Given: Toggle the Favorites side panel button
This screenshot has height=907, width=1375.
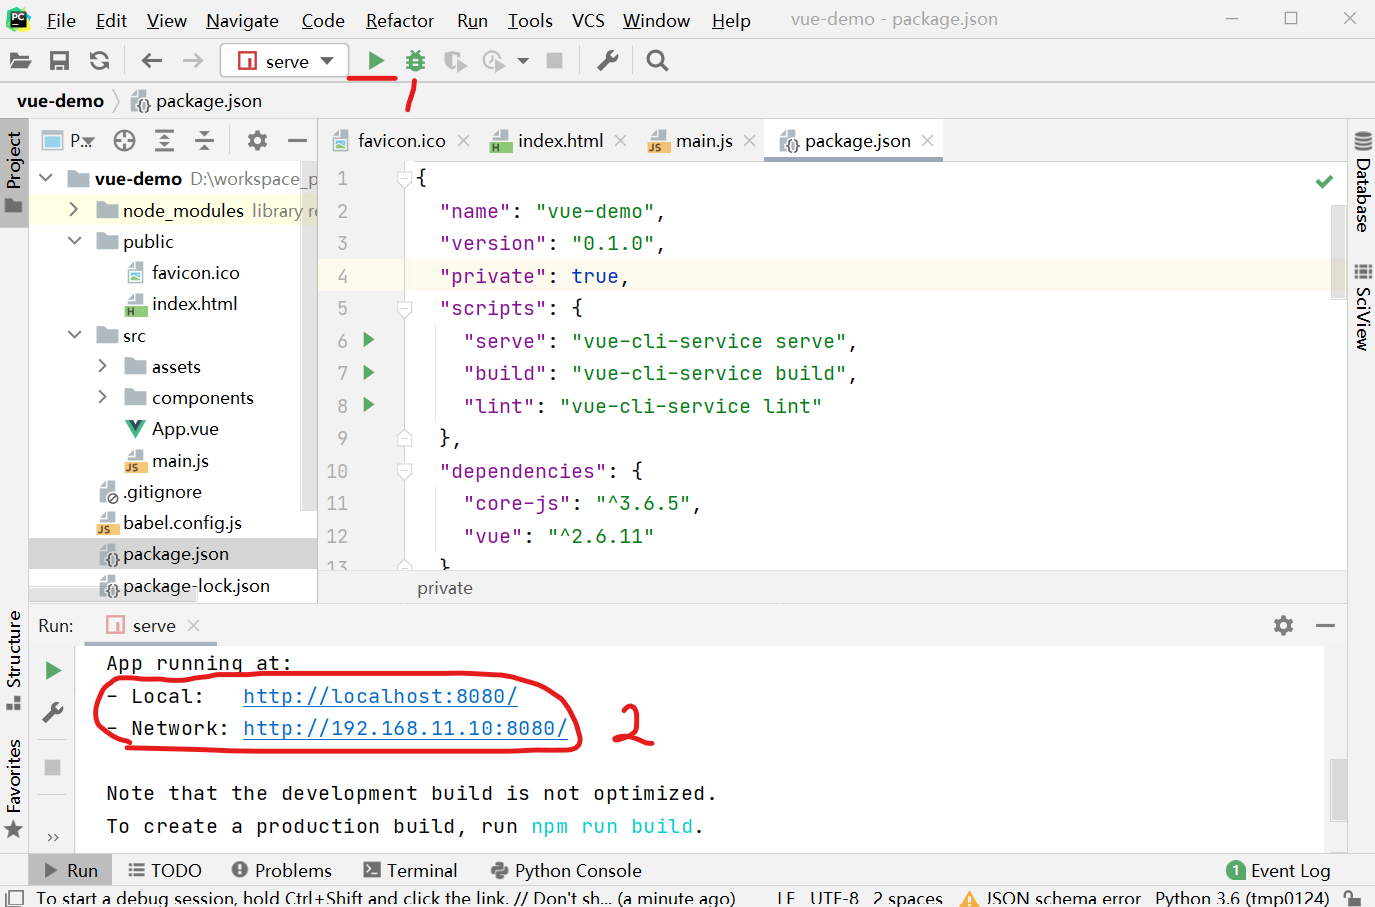Looking at the screenshot, I should point(14,788).
